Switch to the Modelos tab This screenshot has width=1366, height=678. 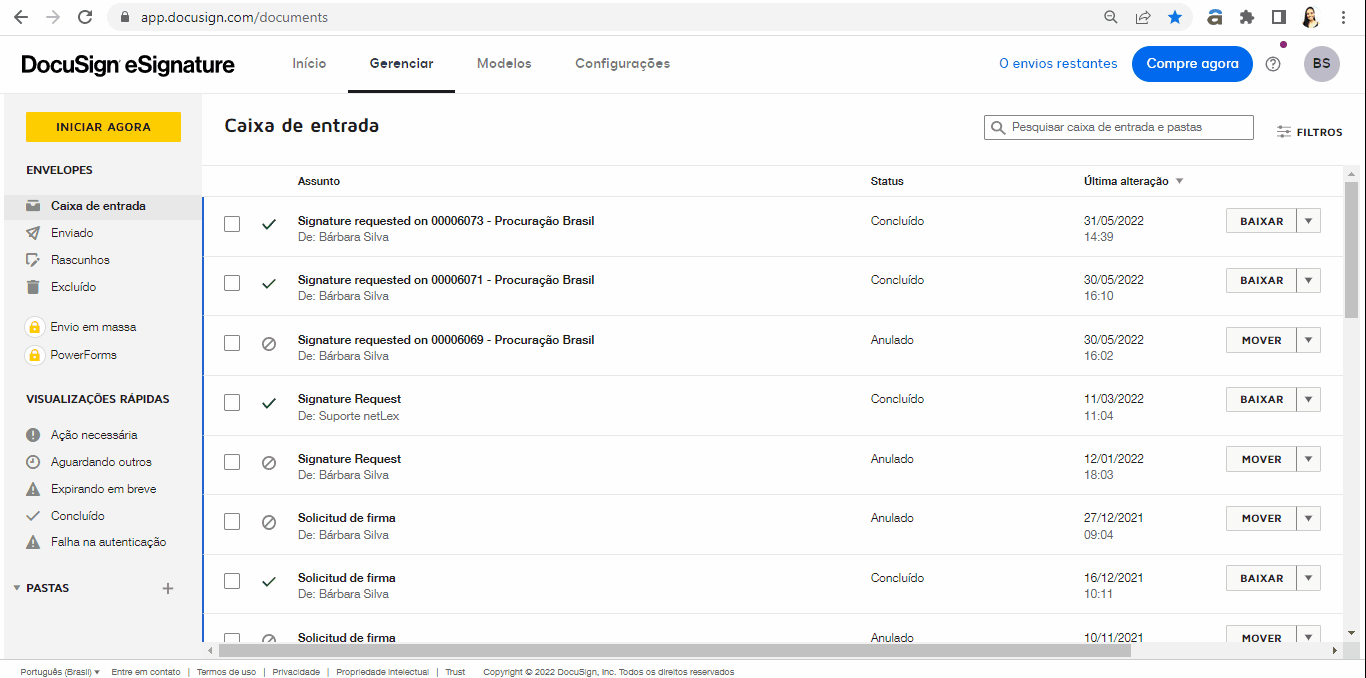pos(504,64)
